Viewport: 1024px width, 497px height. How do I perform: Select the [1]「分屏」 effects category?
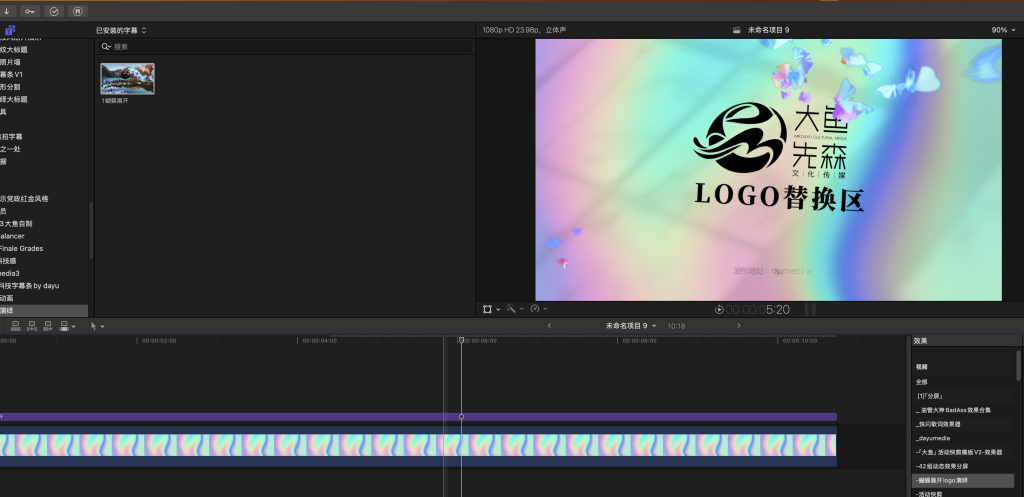pyautogui.click(x=930, y=396)
